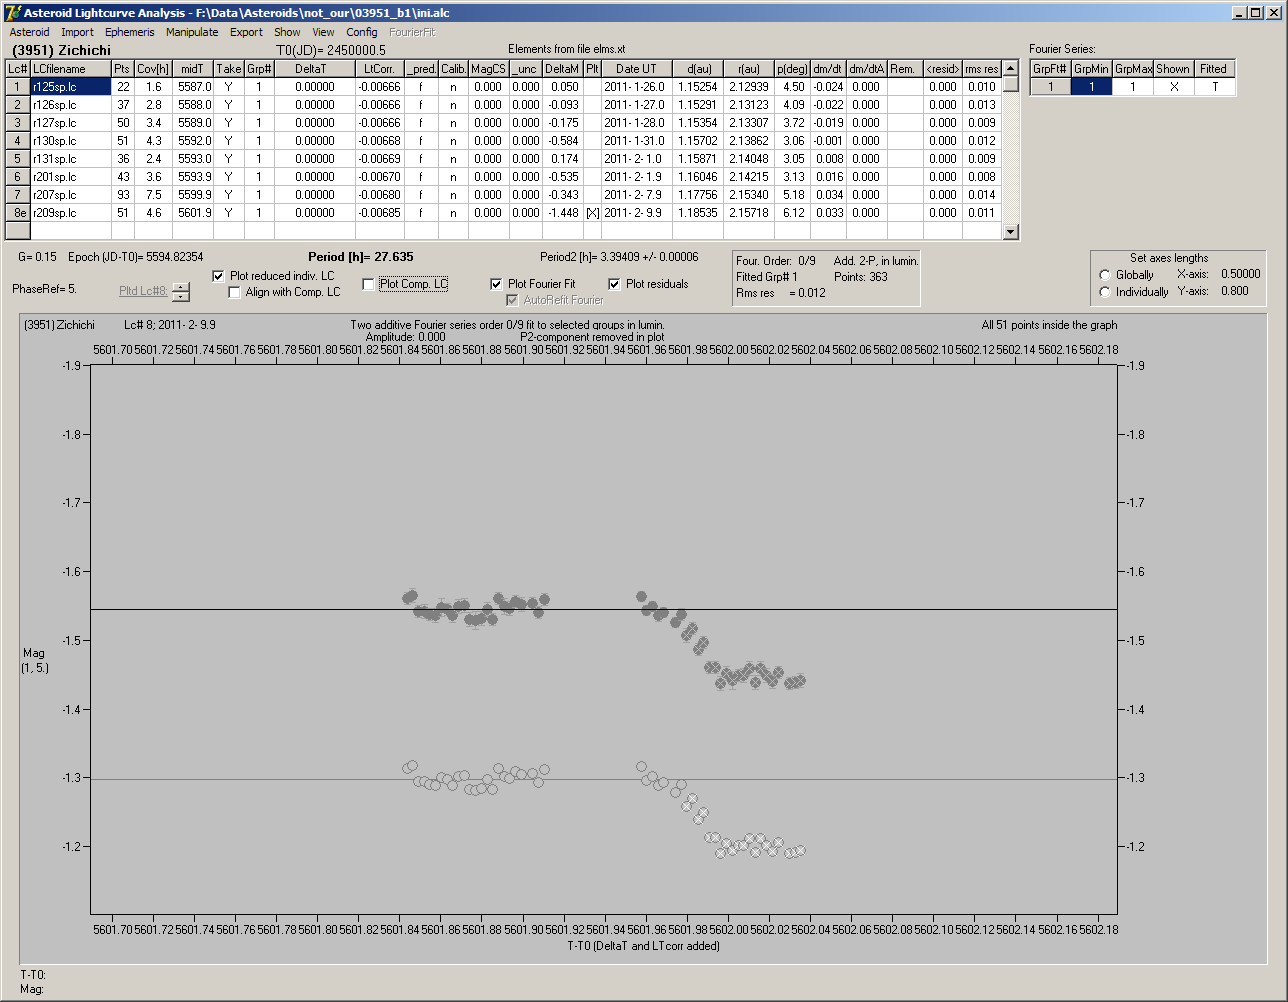
Task: Select file r131sp.lc row
Action: 70,159
